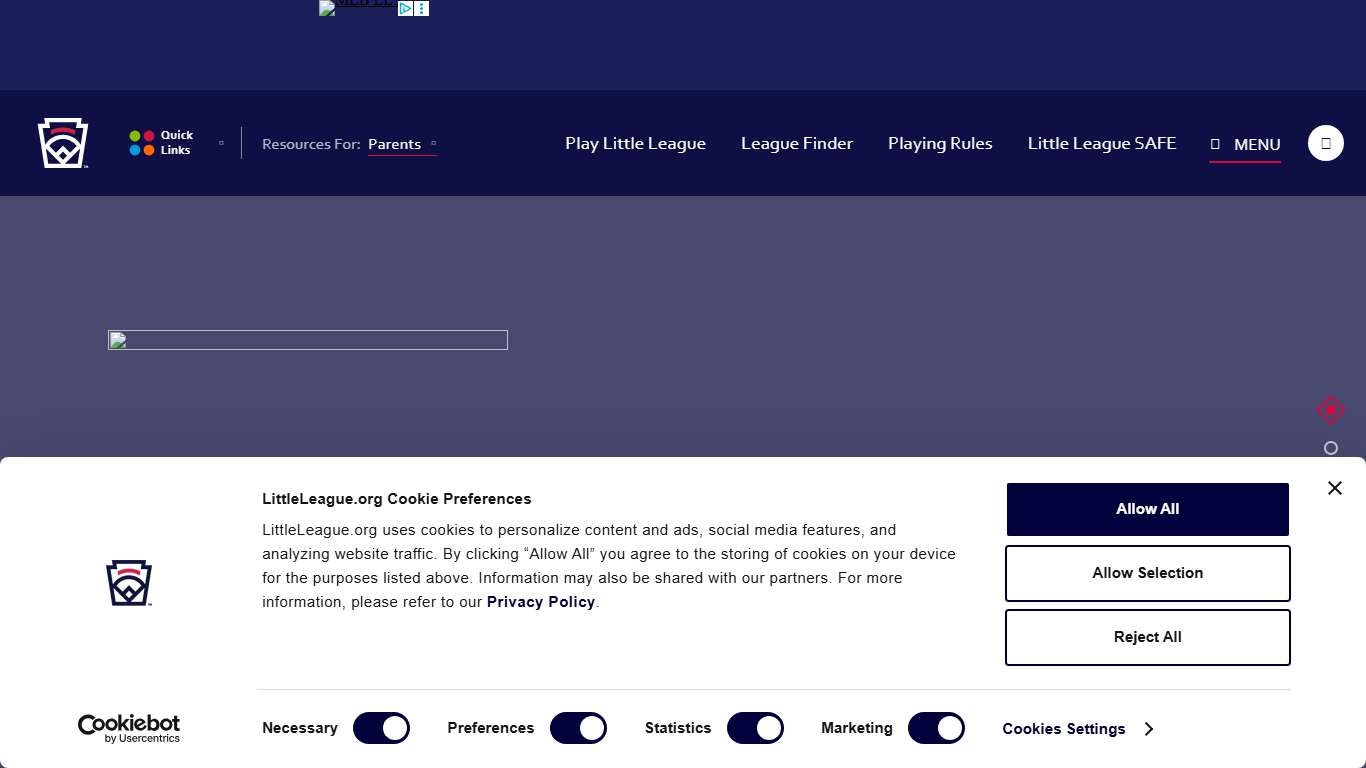Screen dimensions: 1366x768
Task: Go to the second slide indicator dot
Action: [x=1330, y=448]
